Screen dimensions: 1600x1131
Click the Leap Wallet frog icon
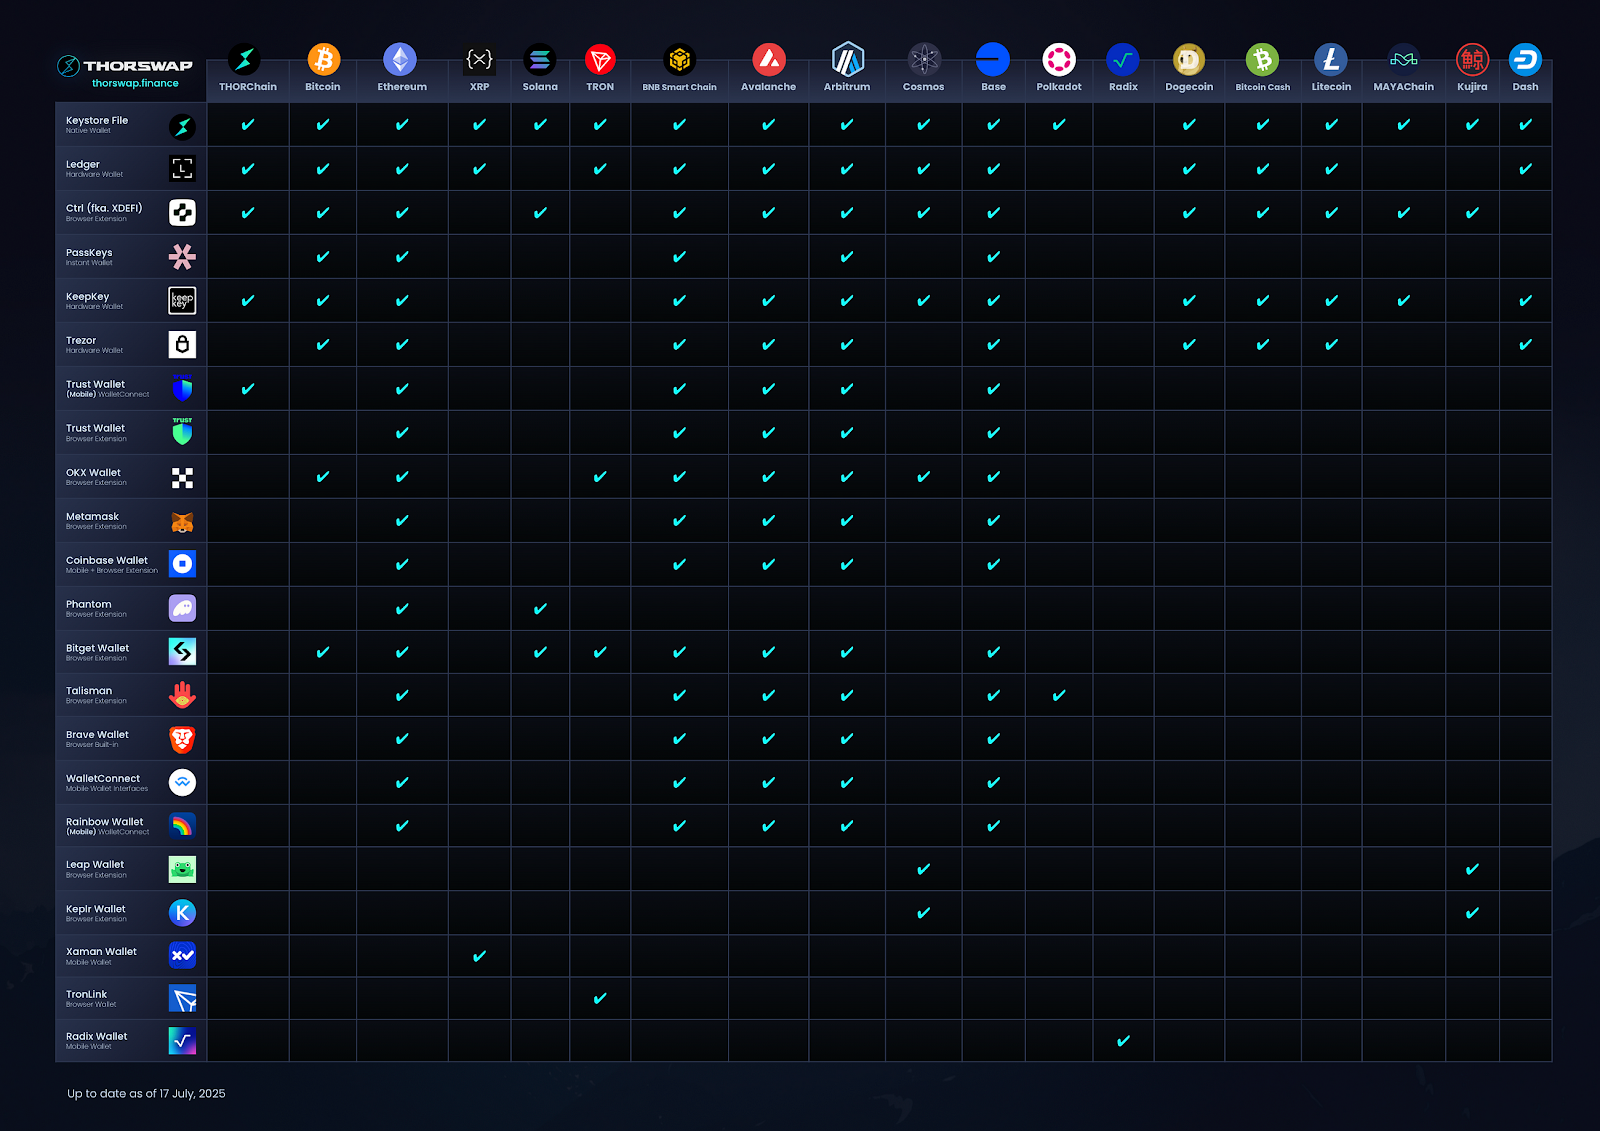[182, 869]
